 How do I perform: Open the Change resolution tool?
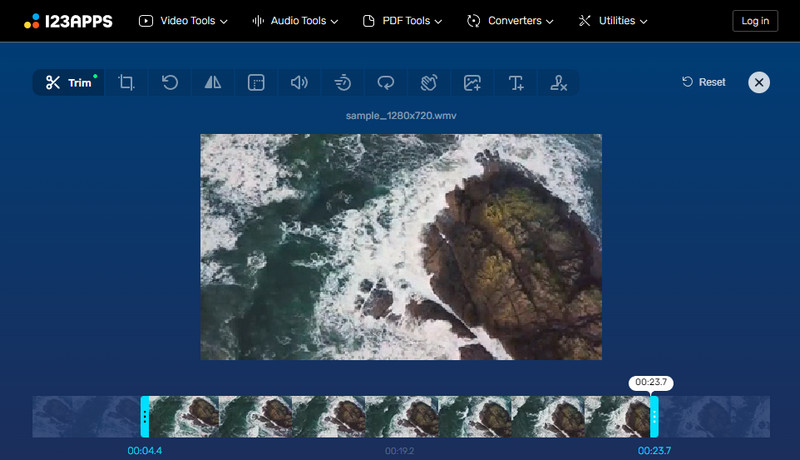256,83
